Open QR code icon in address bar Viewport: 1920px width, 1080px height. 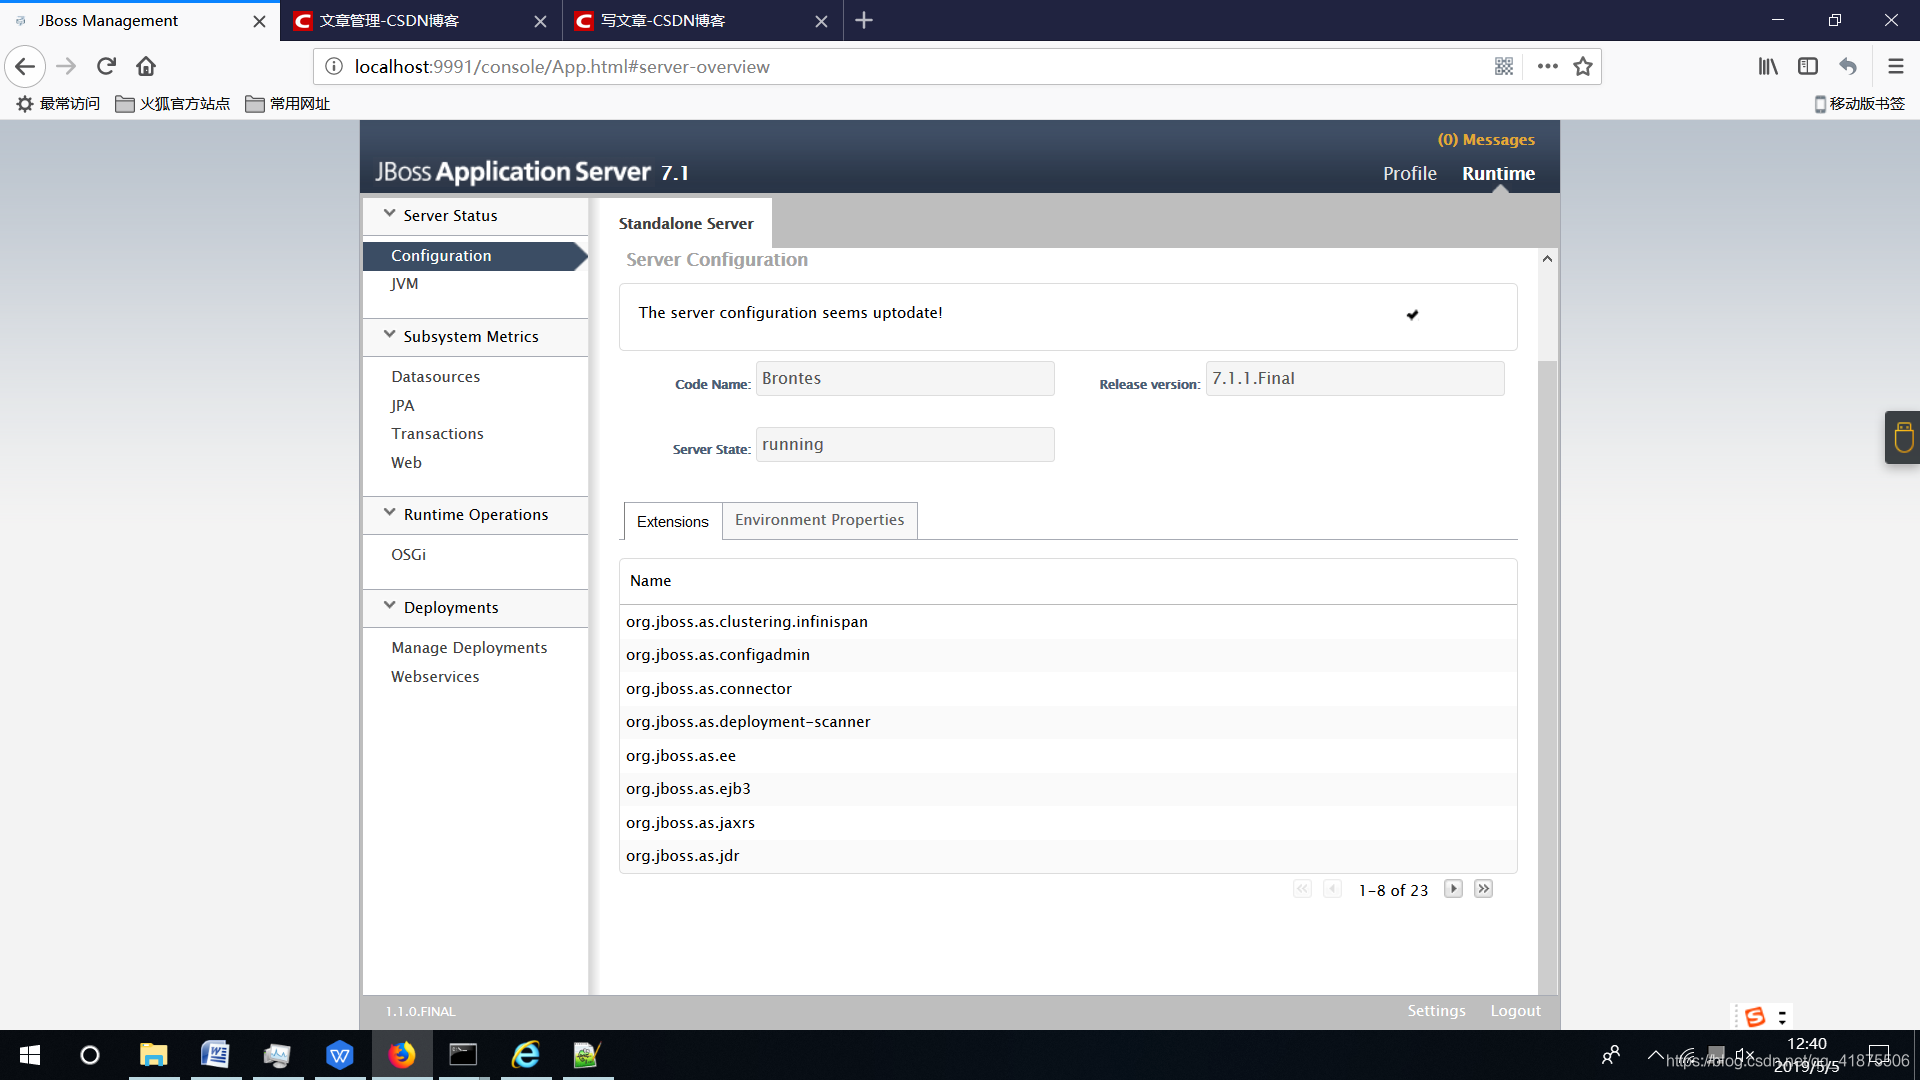1503,66
